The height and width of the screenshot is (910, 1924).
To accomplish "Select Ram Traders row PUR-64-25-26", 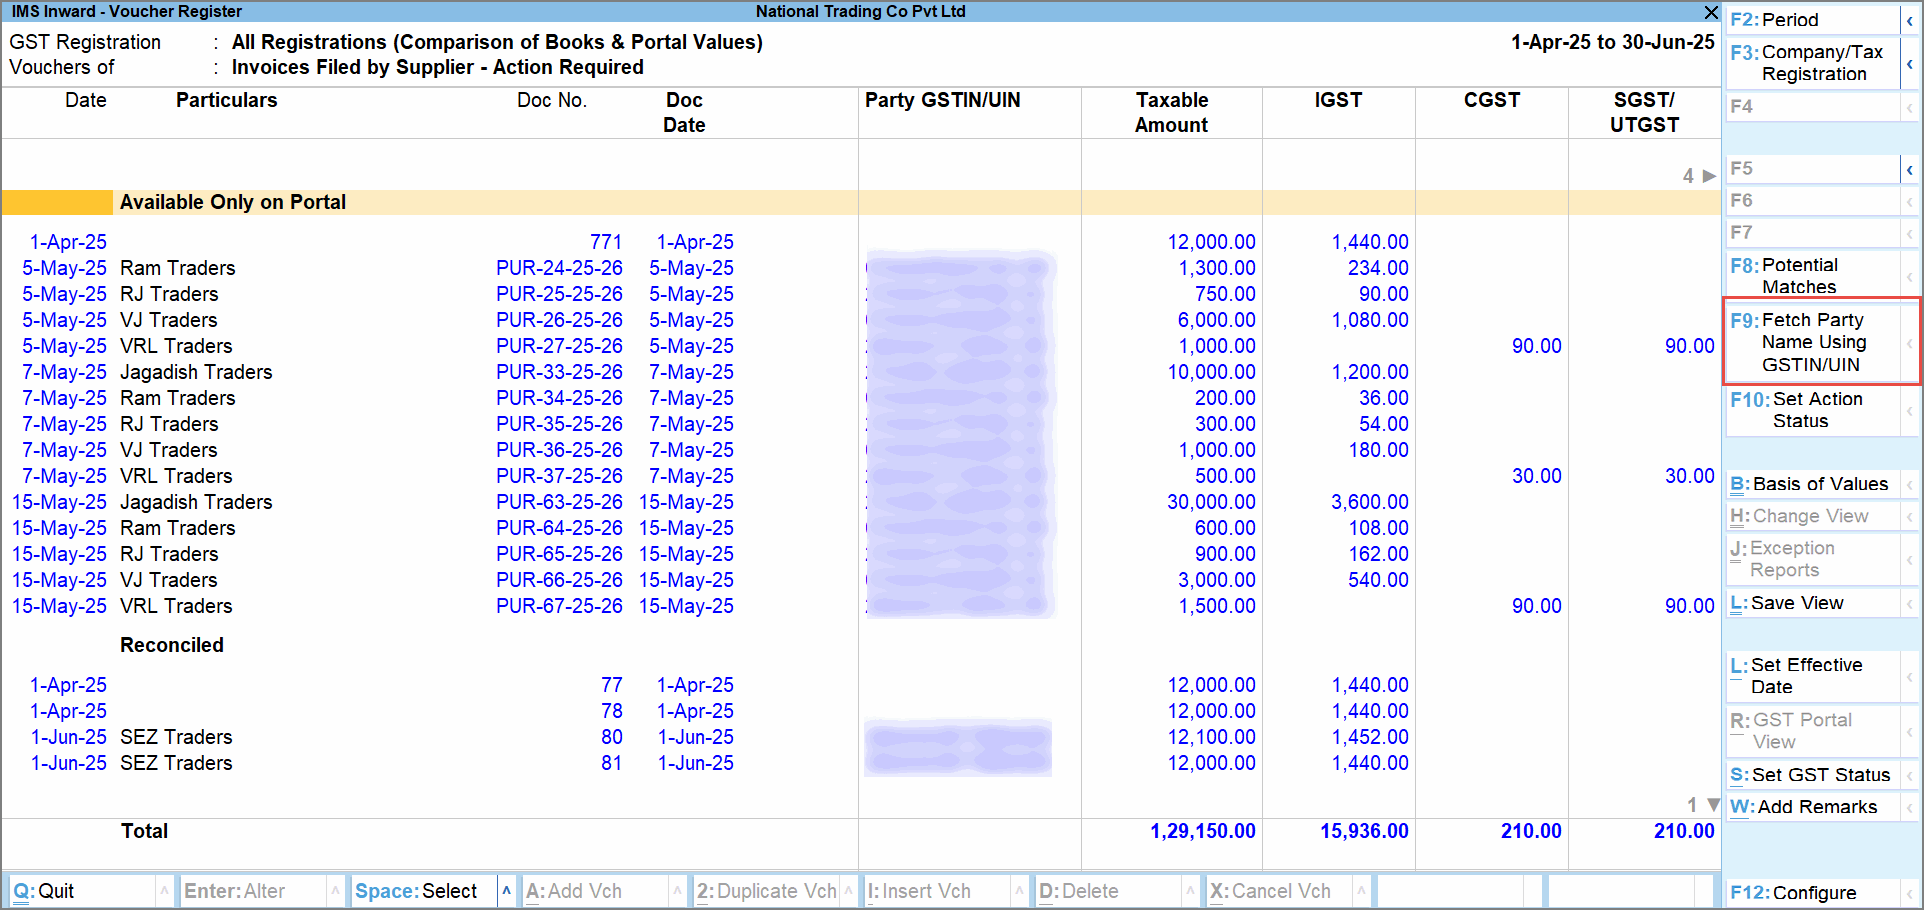I will (860, 528).
